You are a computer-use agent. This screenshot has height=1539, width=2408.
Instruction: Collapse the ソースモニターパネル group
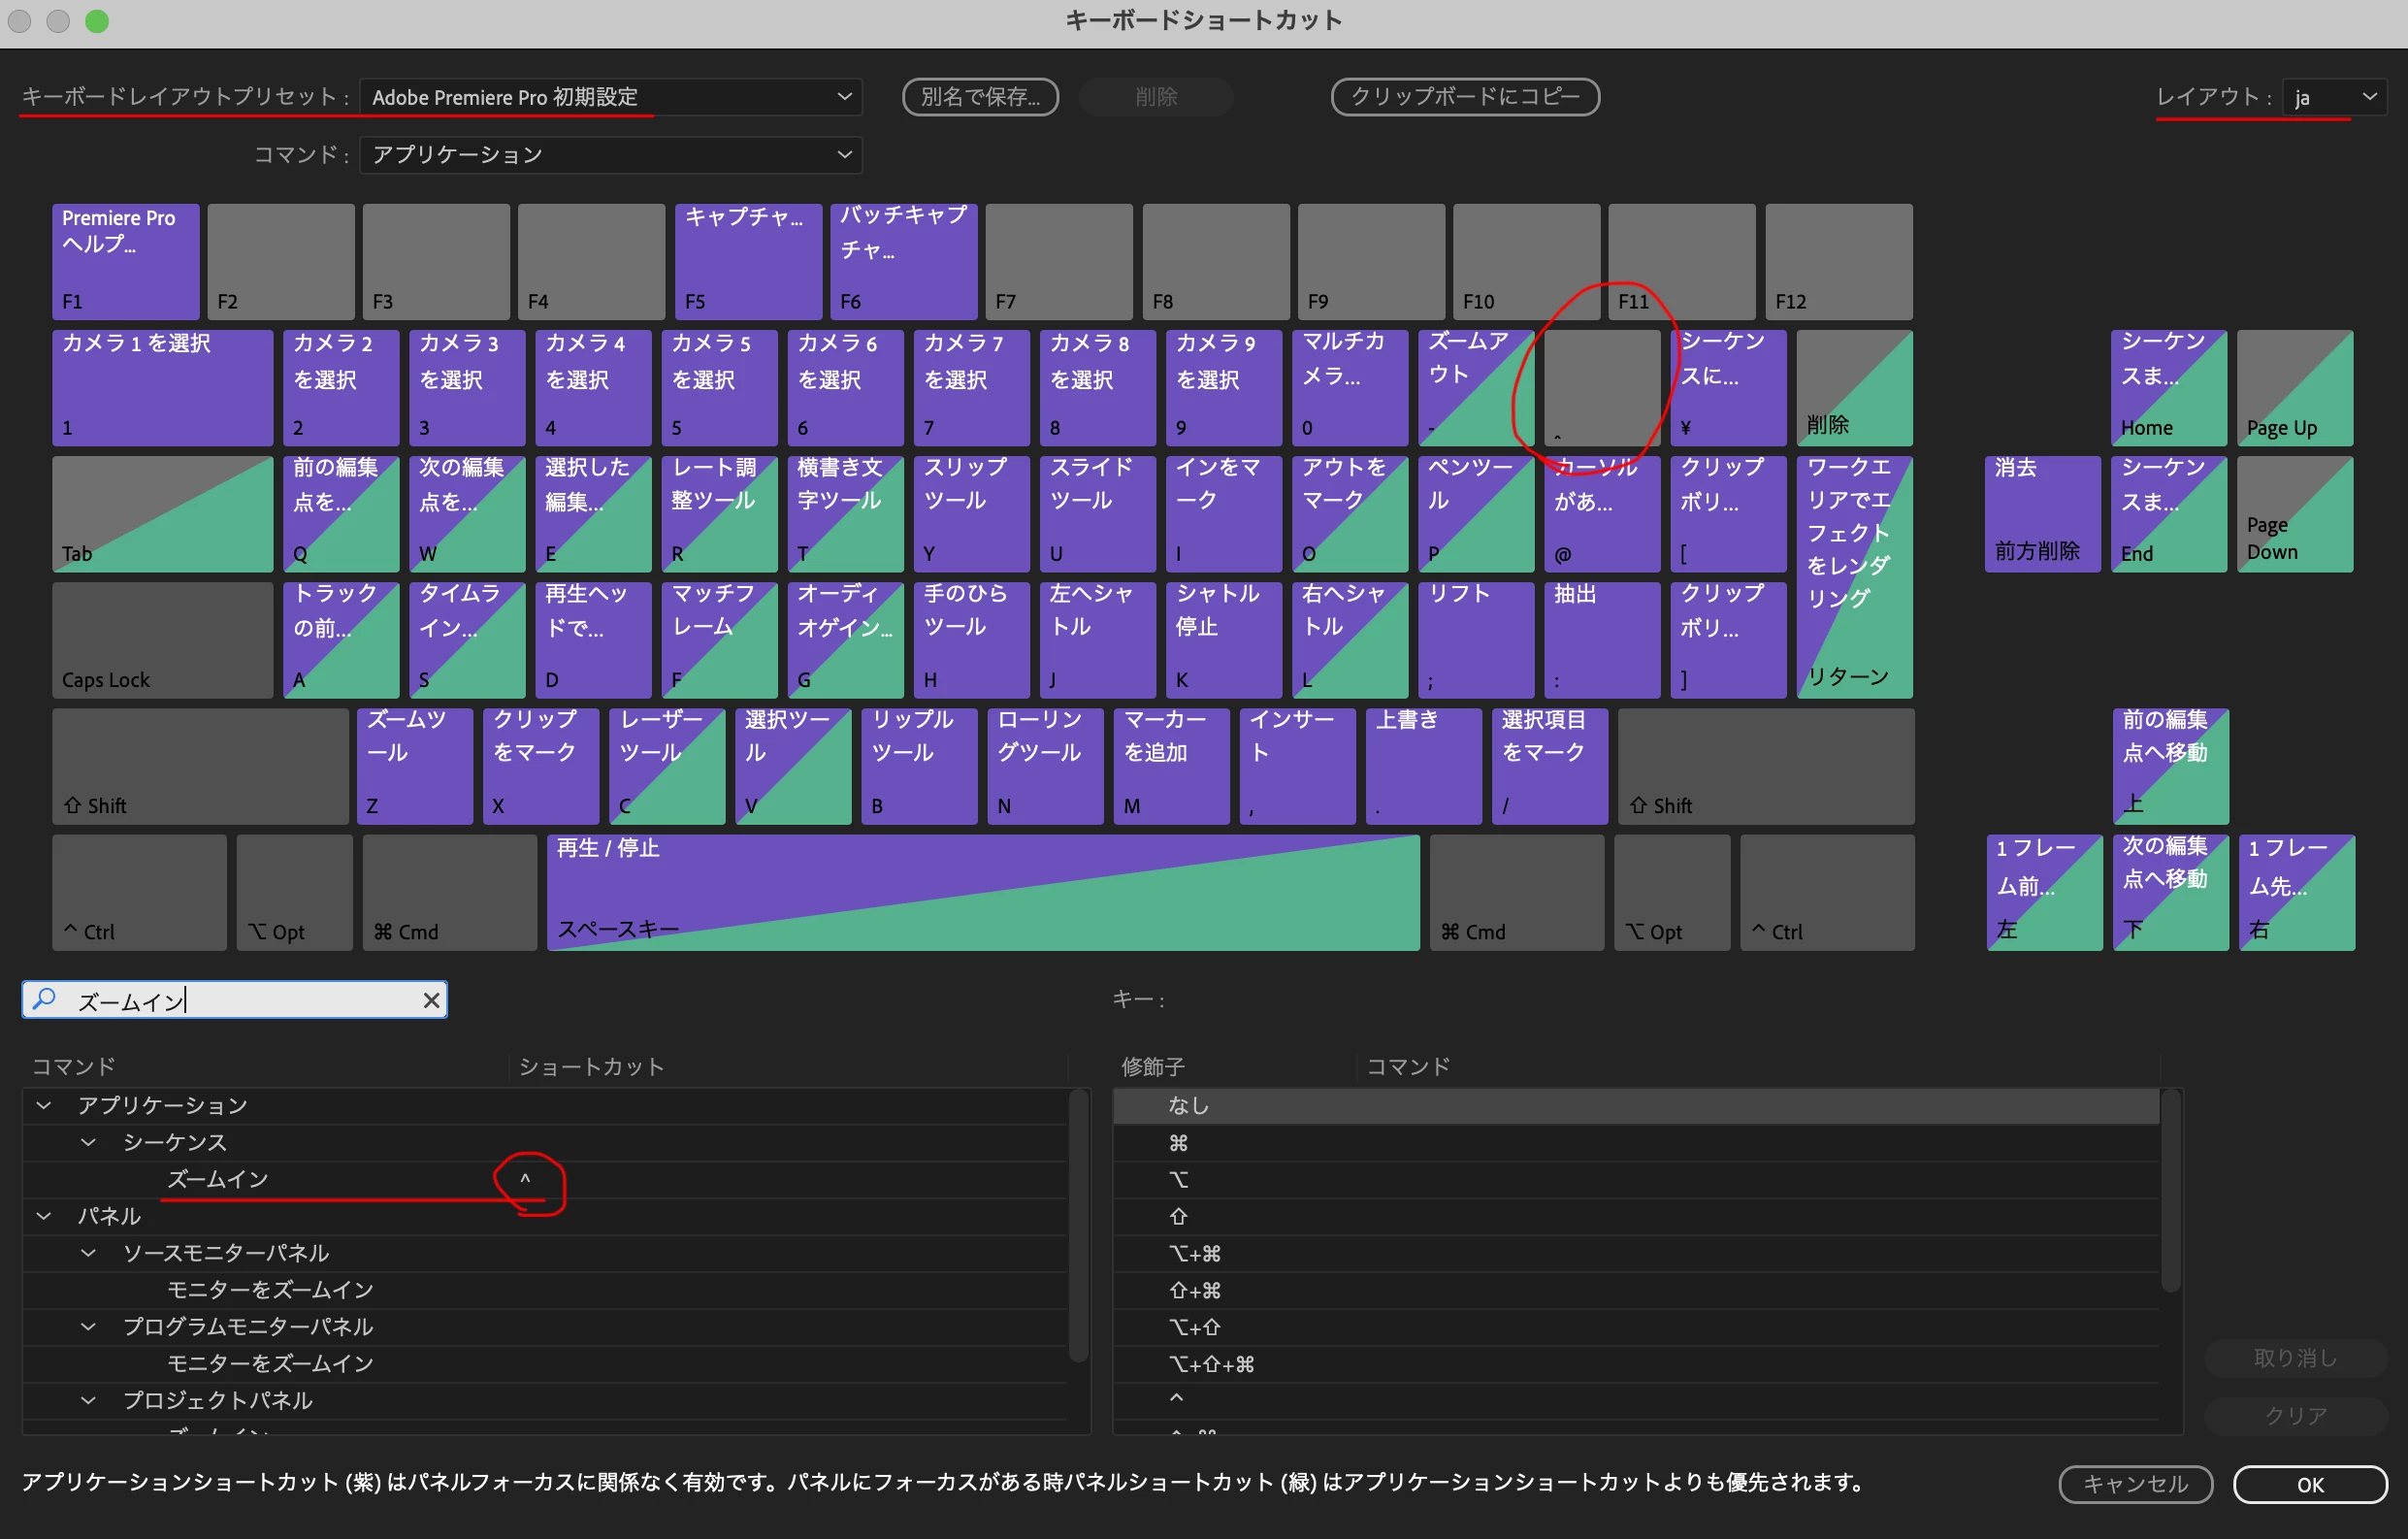coord(89,1253)
